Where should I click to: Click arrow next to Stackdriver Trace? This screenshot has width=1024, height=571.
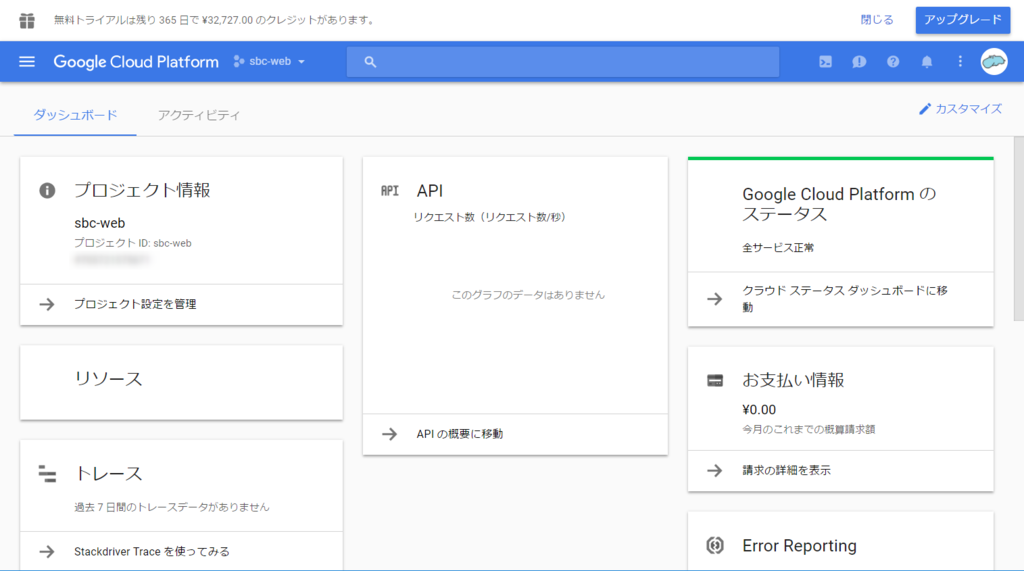pyautogui.click(x=47, y=552)
